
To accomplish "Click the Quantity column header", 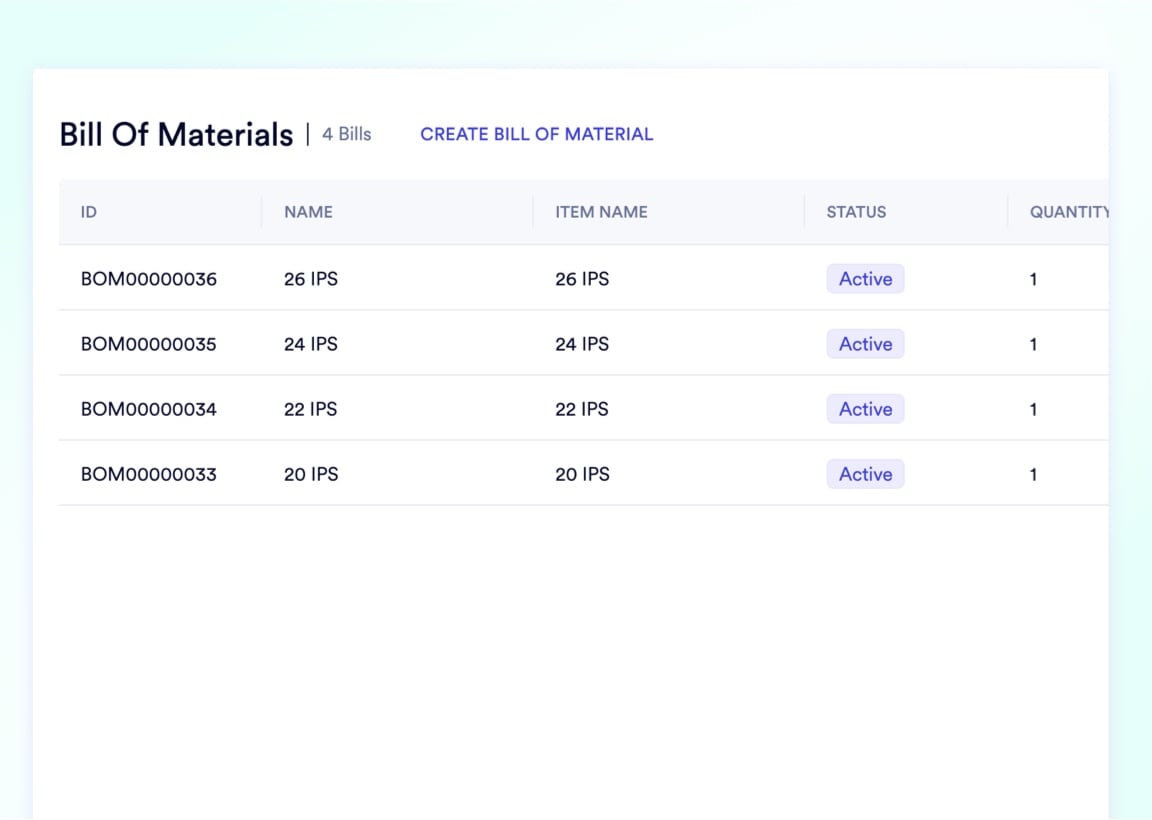I will [x=1069, y=212].
